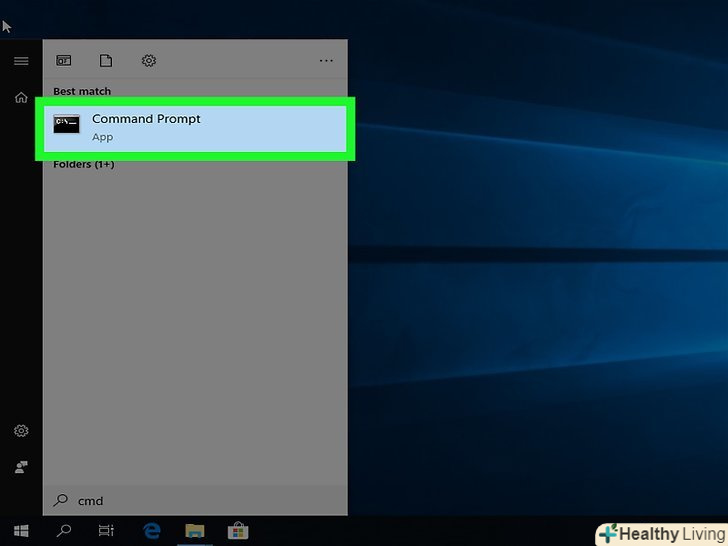This screenshot has width=728, height=546.
Task: Click the magnifier icon beside cmd text
Action: pyautogui.click(x=61, y=500)
